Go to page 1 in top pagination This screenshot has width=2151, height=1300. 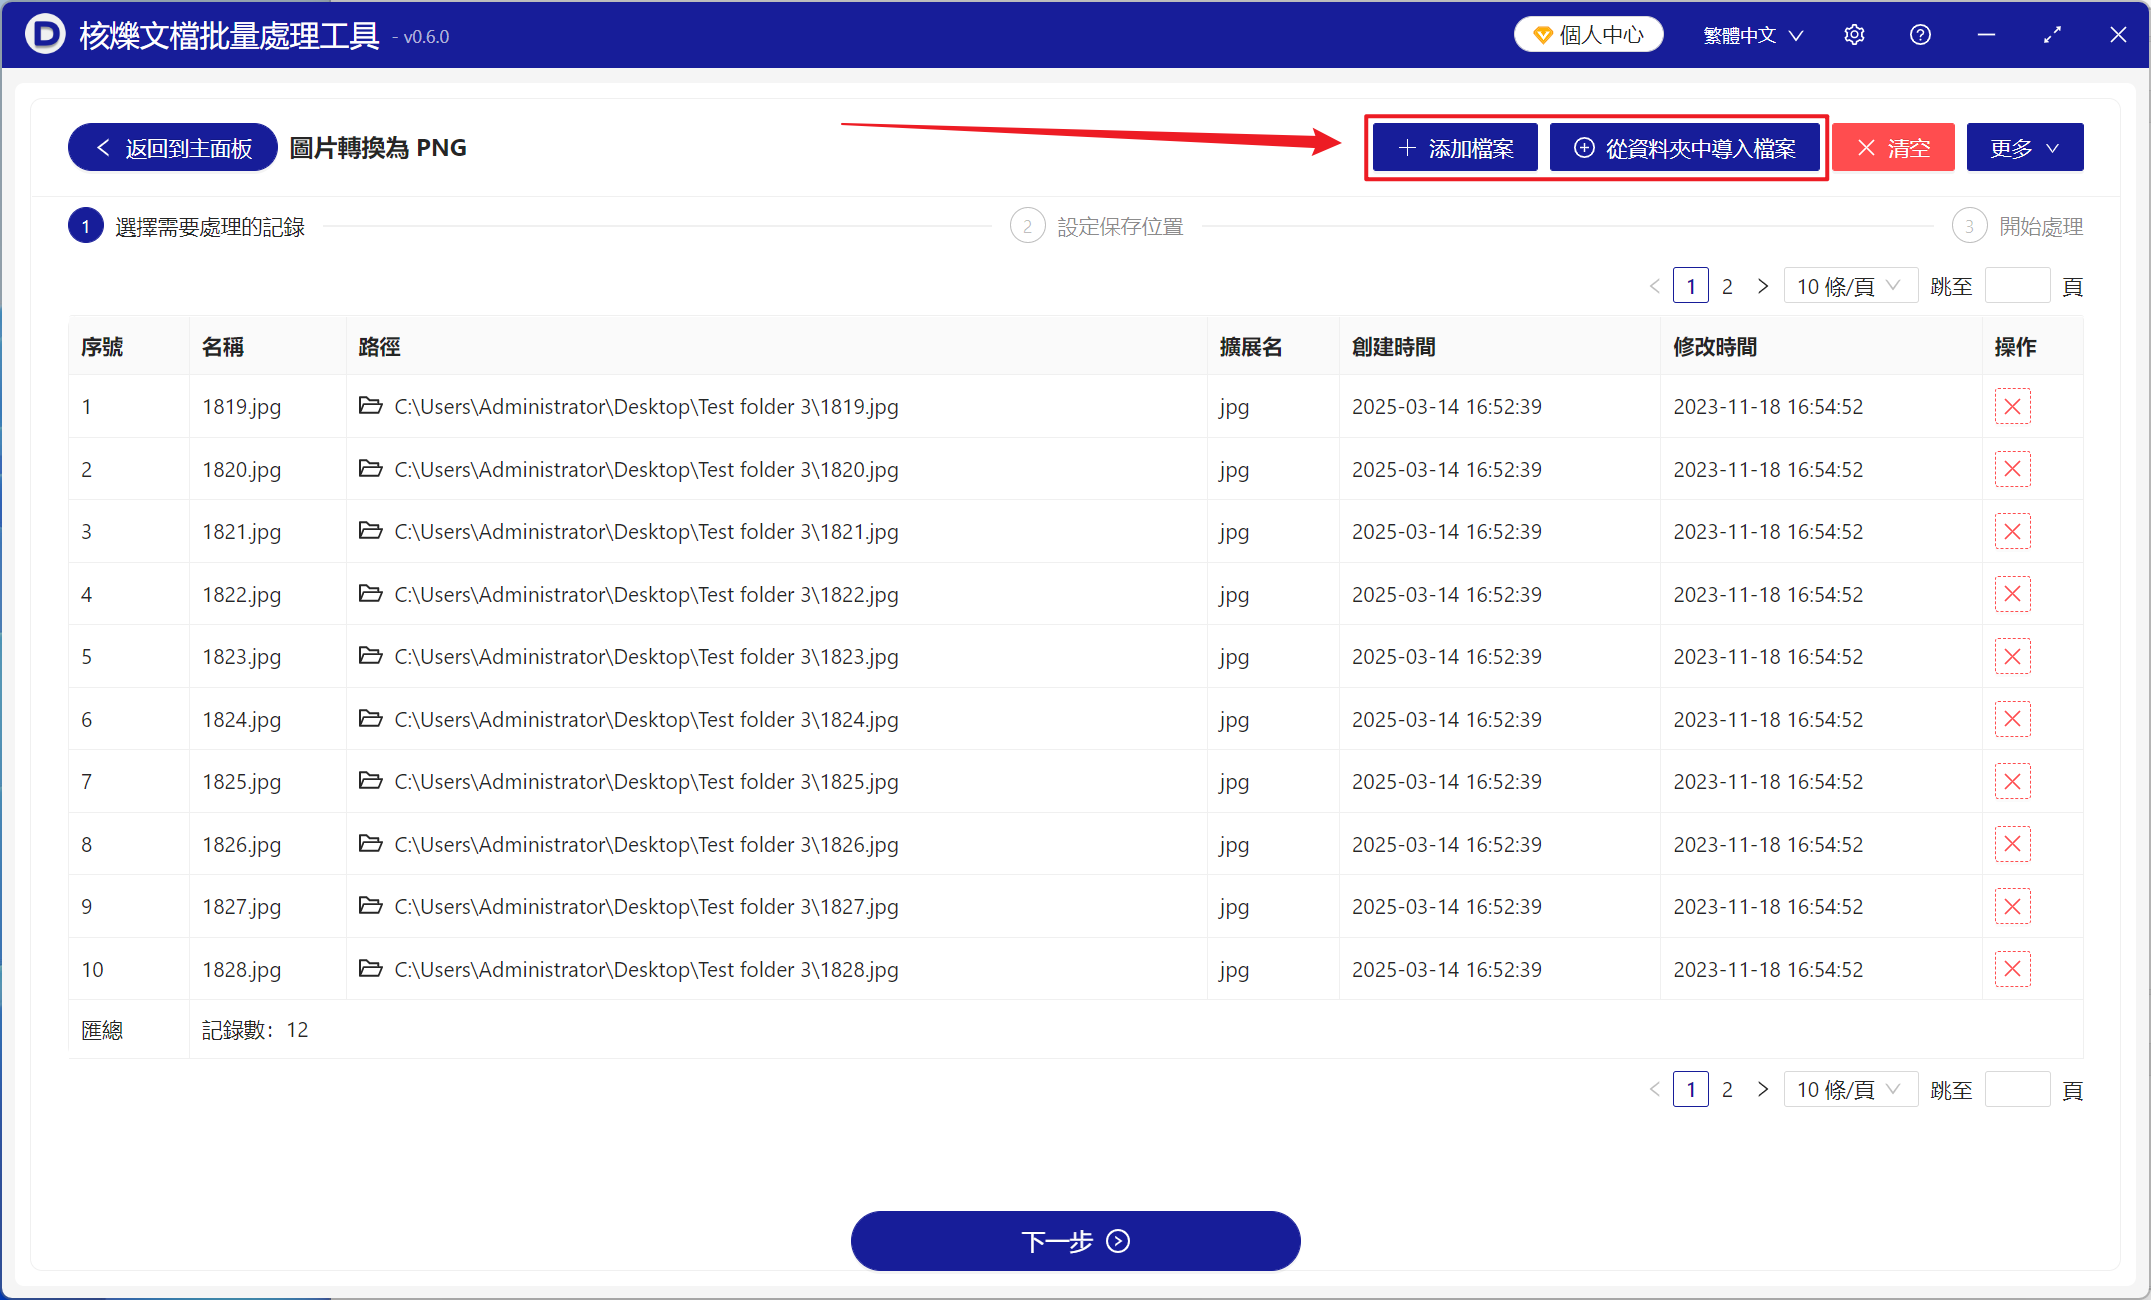pos(1691,286)
